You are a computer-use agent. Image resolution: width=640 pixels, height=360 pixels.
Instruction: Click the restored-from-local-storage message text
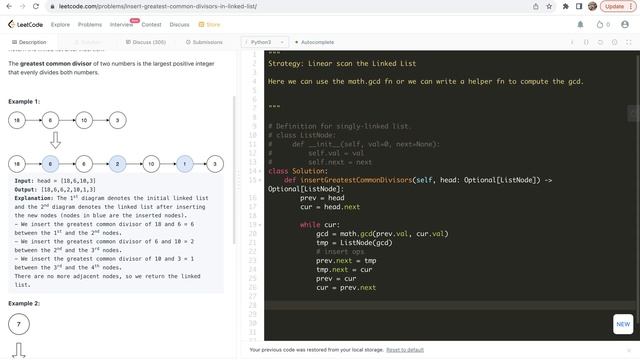(x=317, y=350)
